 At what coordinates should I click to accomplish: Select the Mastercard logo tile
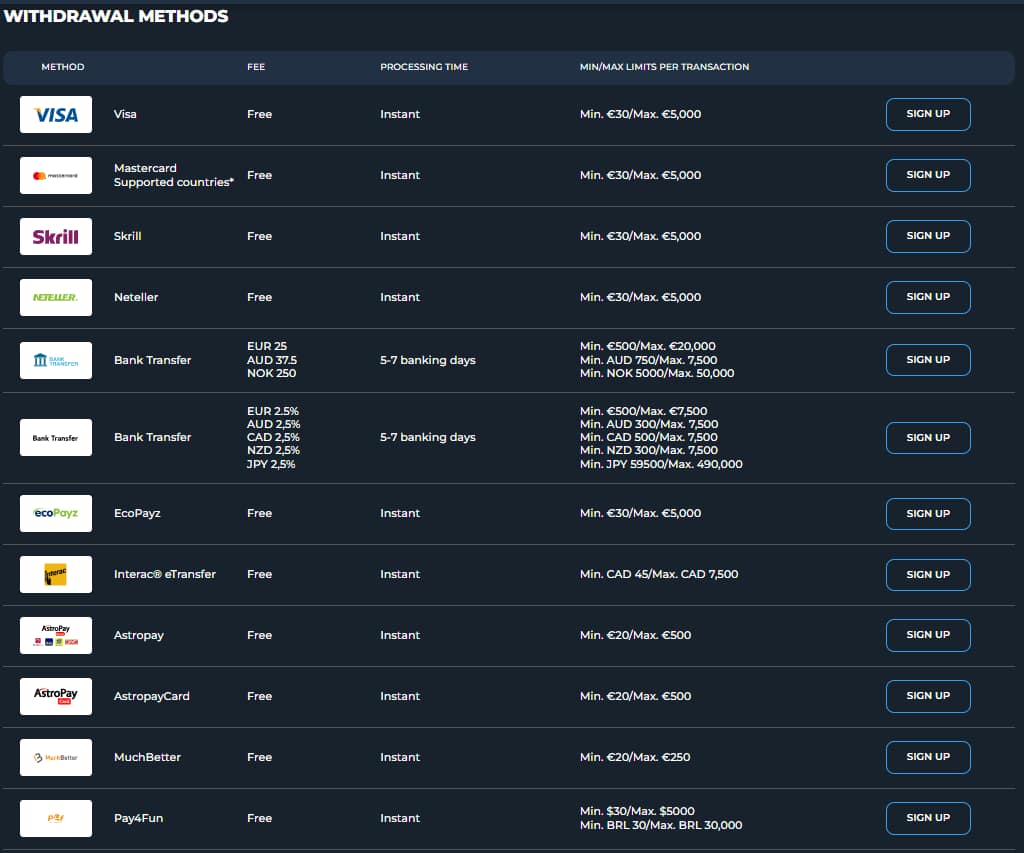coord(56,175)
